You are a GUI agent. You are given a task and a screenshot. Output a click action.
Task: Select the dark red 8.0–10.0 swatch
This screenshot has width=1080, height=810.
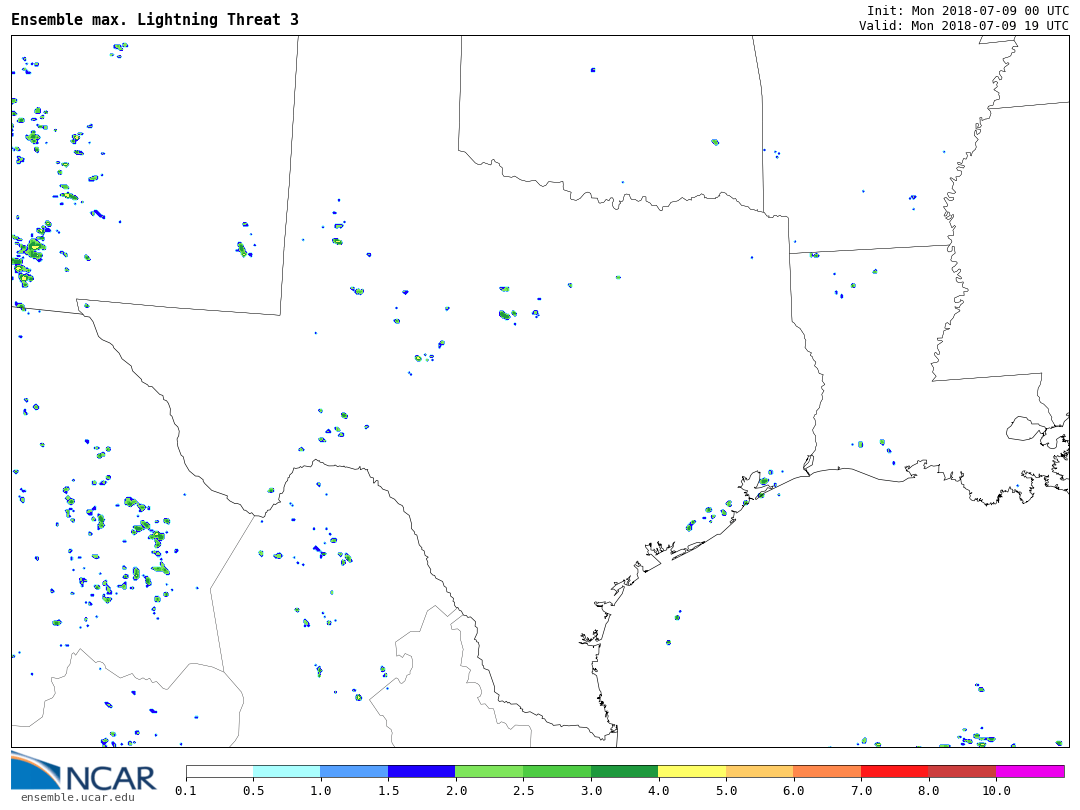962,772
